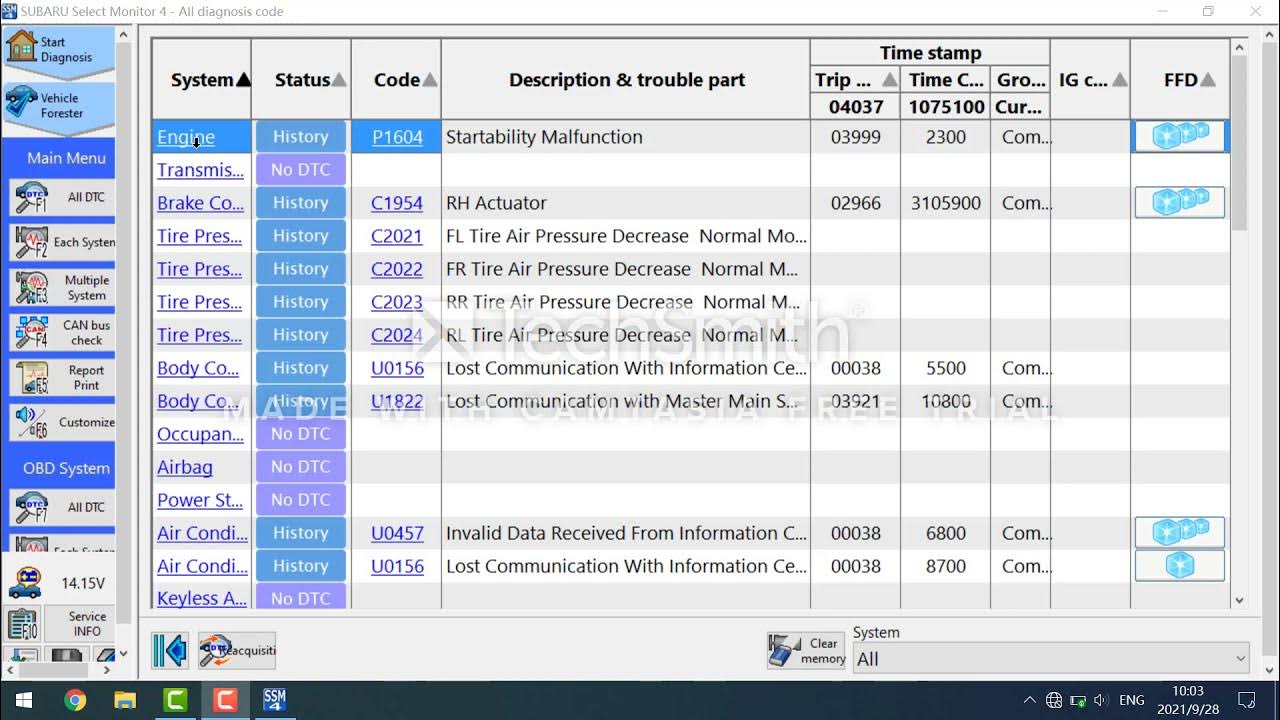Open the Engine system link

coord(186,137)
